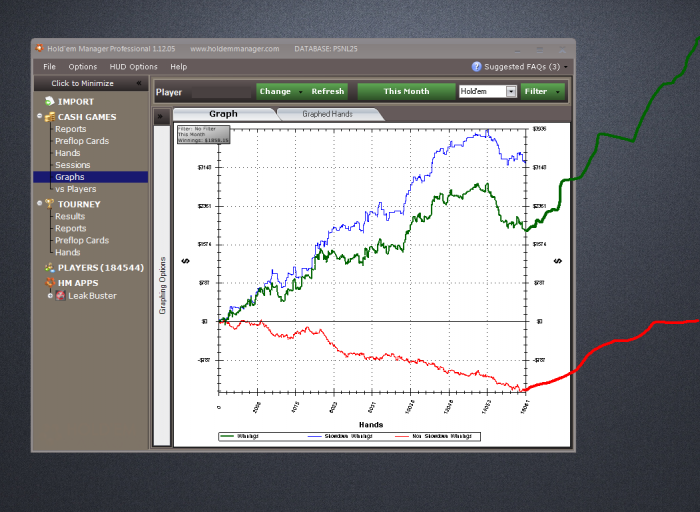The width and height of the screenshot is (700, 512).
Task: Click the LeakBuster app icon
Action: coord(61,296)
